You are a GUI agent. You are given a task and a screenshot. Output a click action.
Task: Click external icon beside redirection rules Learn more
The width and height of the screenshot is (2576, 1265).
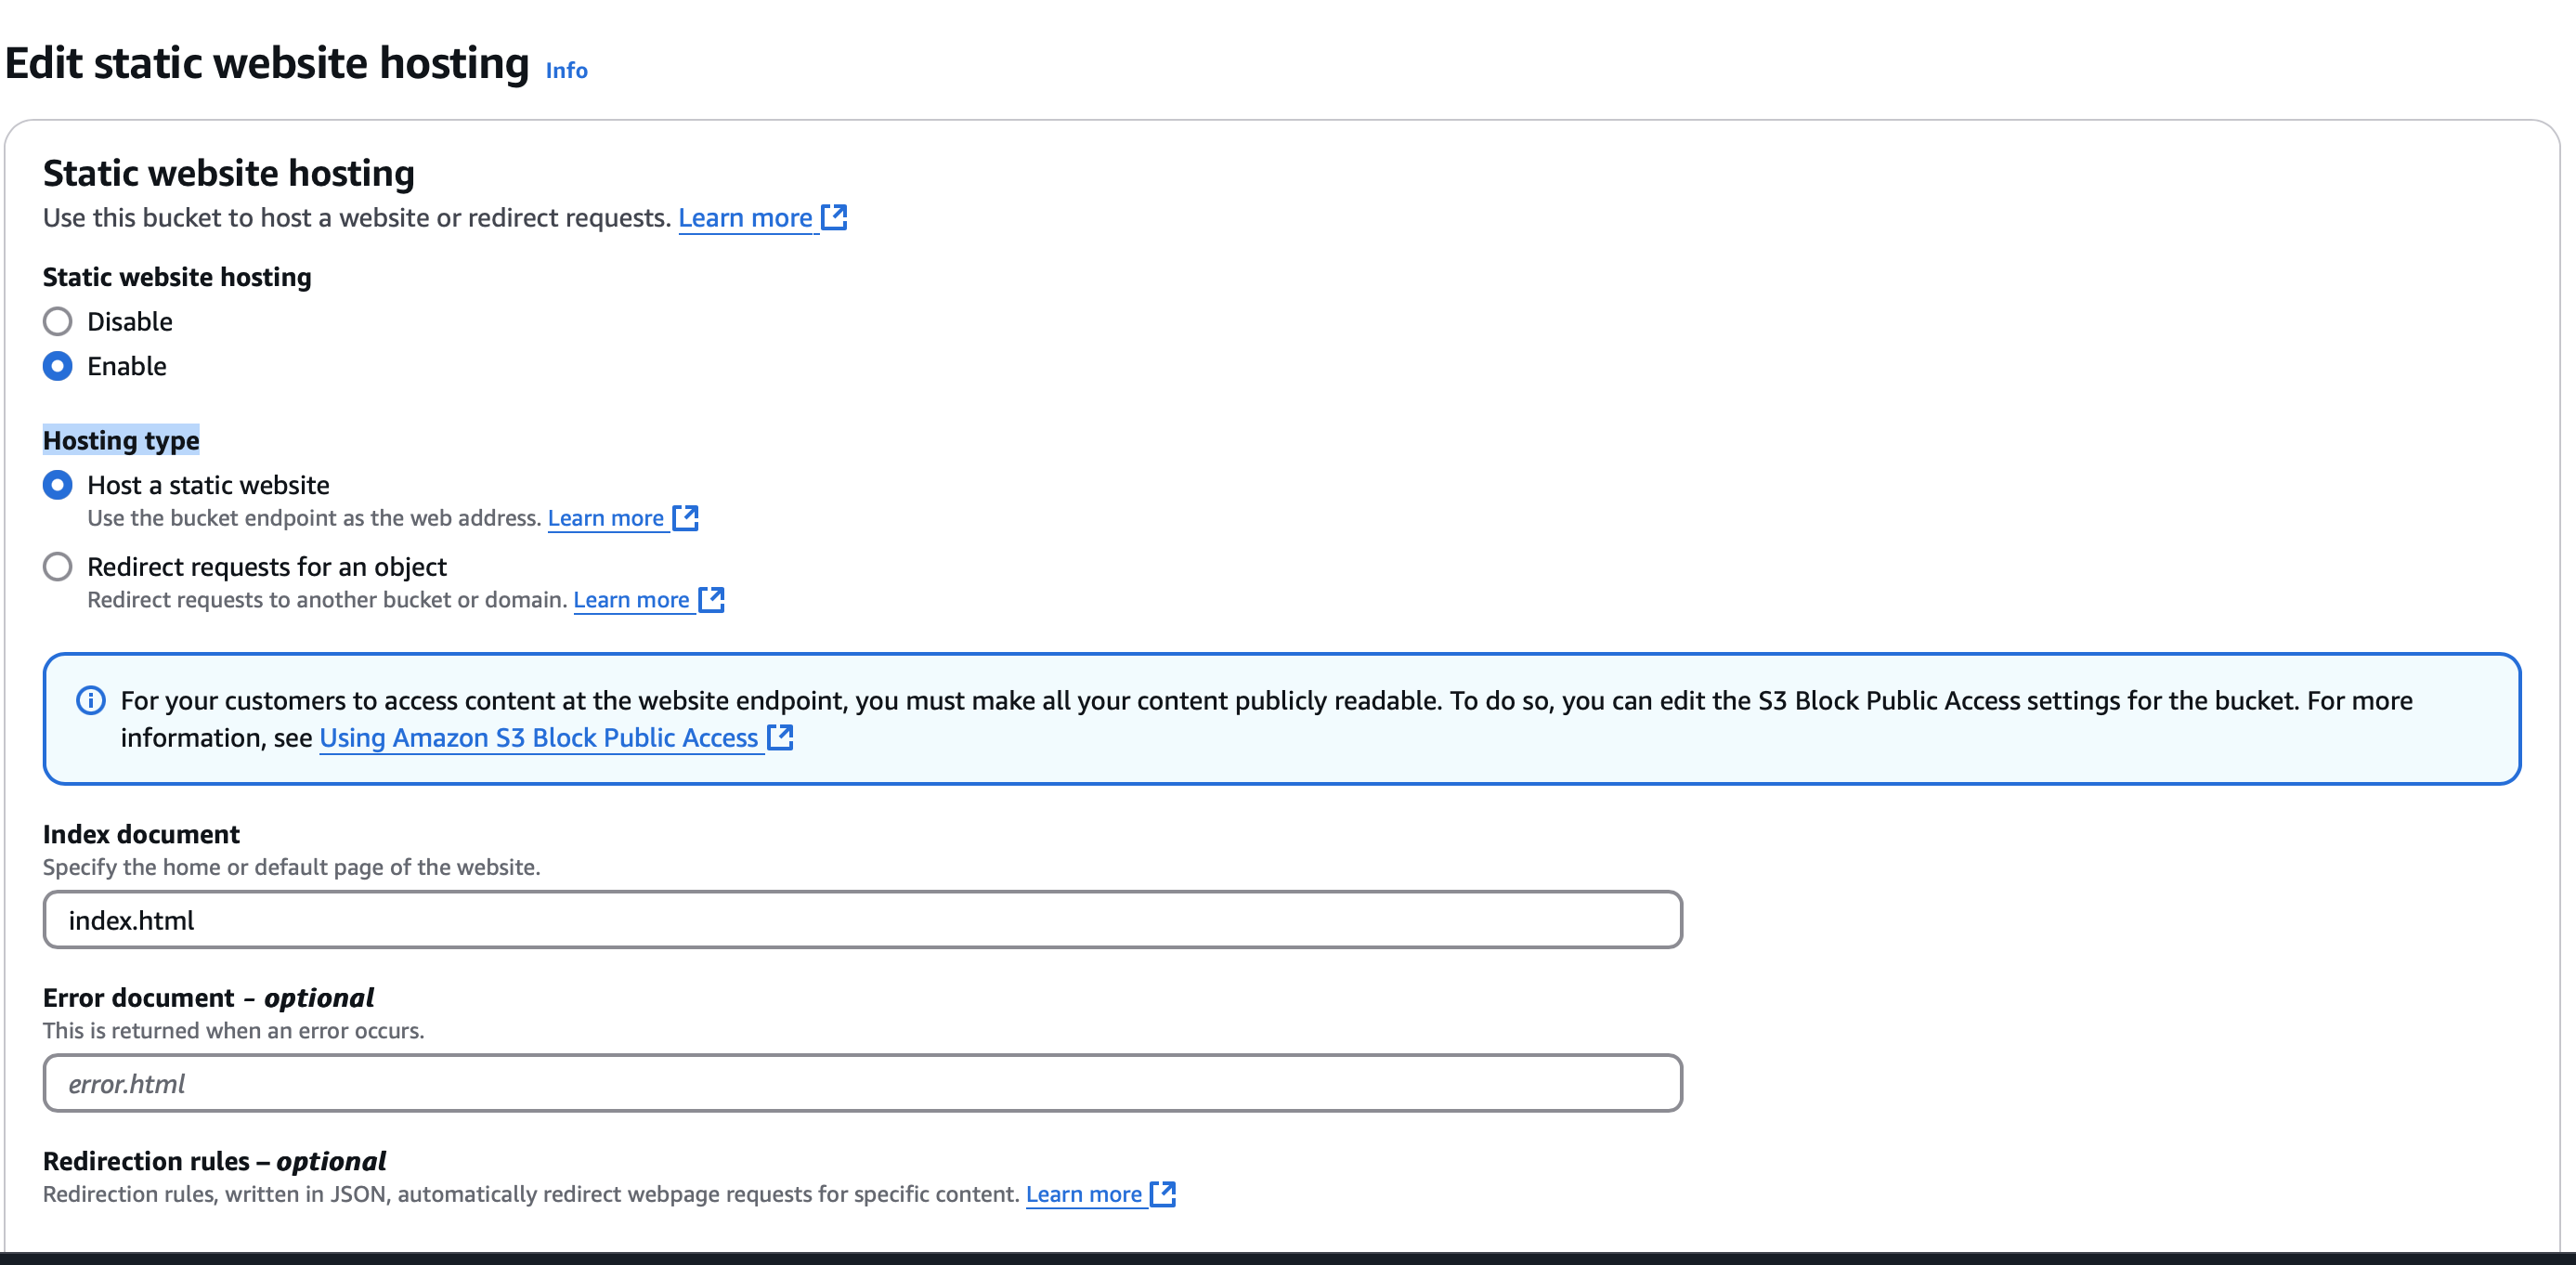click(1164, 1194)
